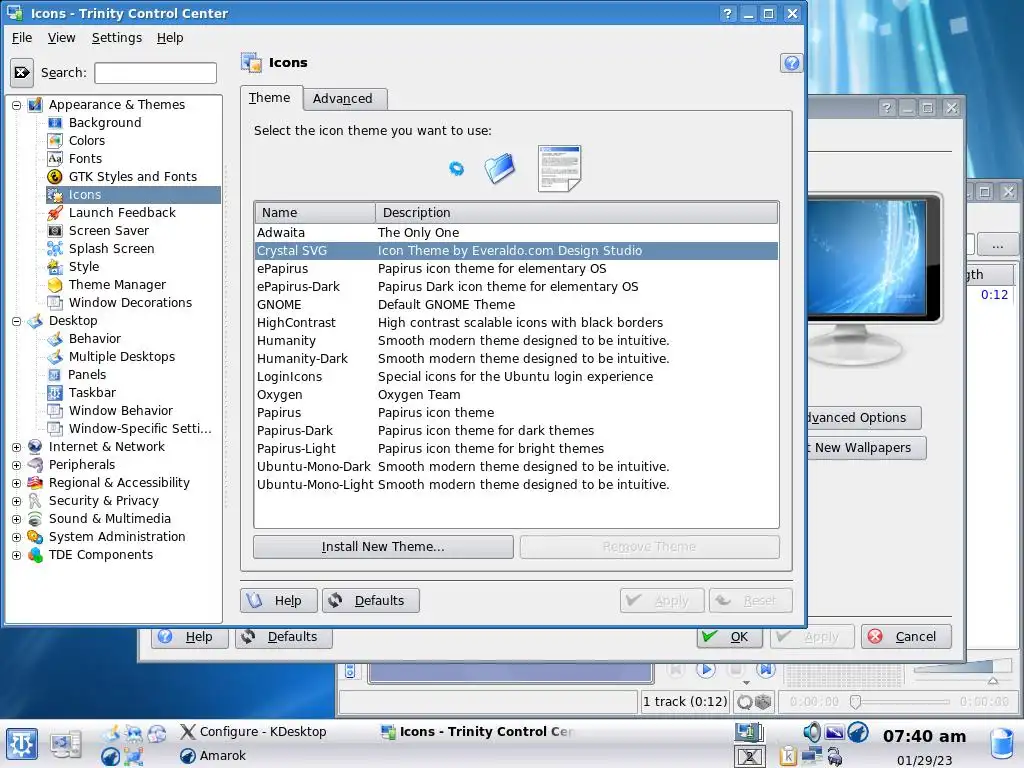Open the View menu
1024x768 pixels.
coord(61,38)
